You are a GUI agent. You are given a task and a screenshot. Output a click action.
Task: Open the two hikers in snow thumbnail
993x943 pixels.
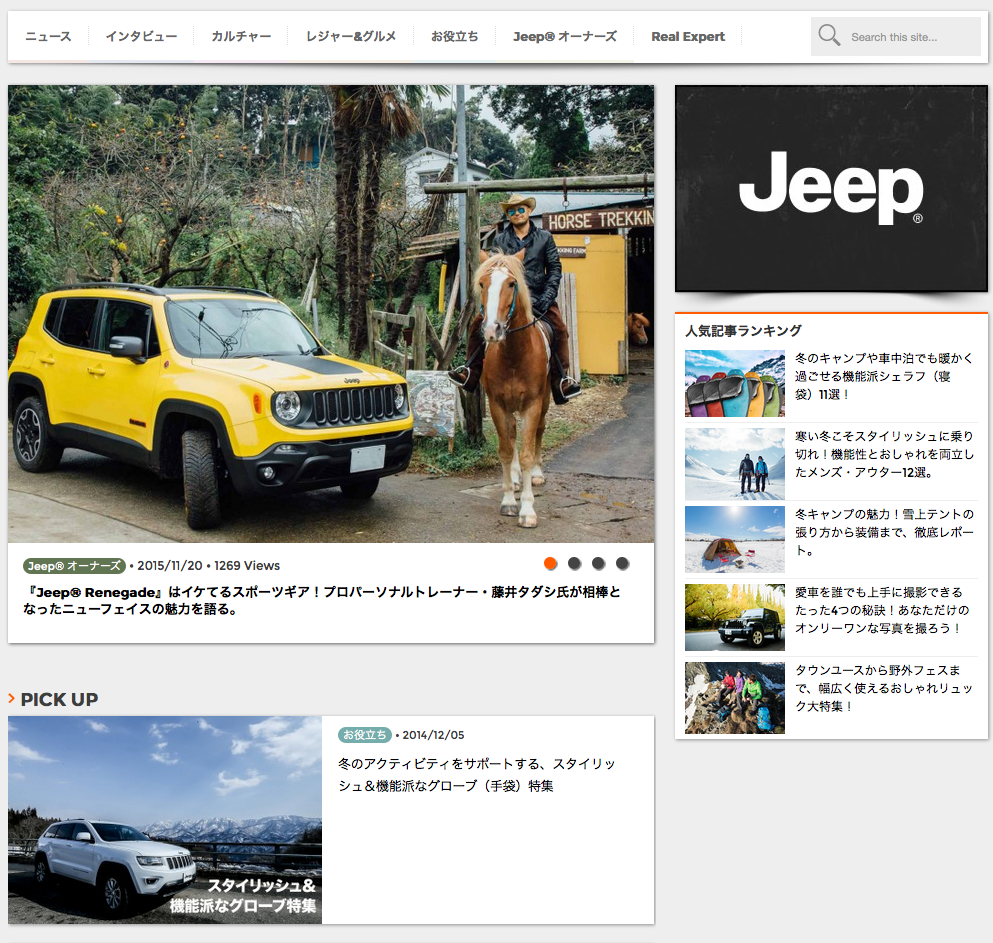[x=735, y=464]
